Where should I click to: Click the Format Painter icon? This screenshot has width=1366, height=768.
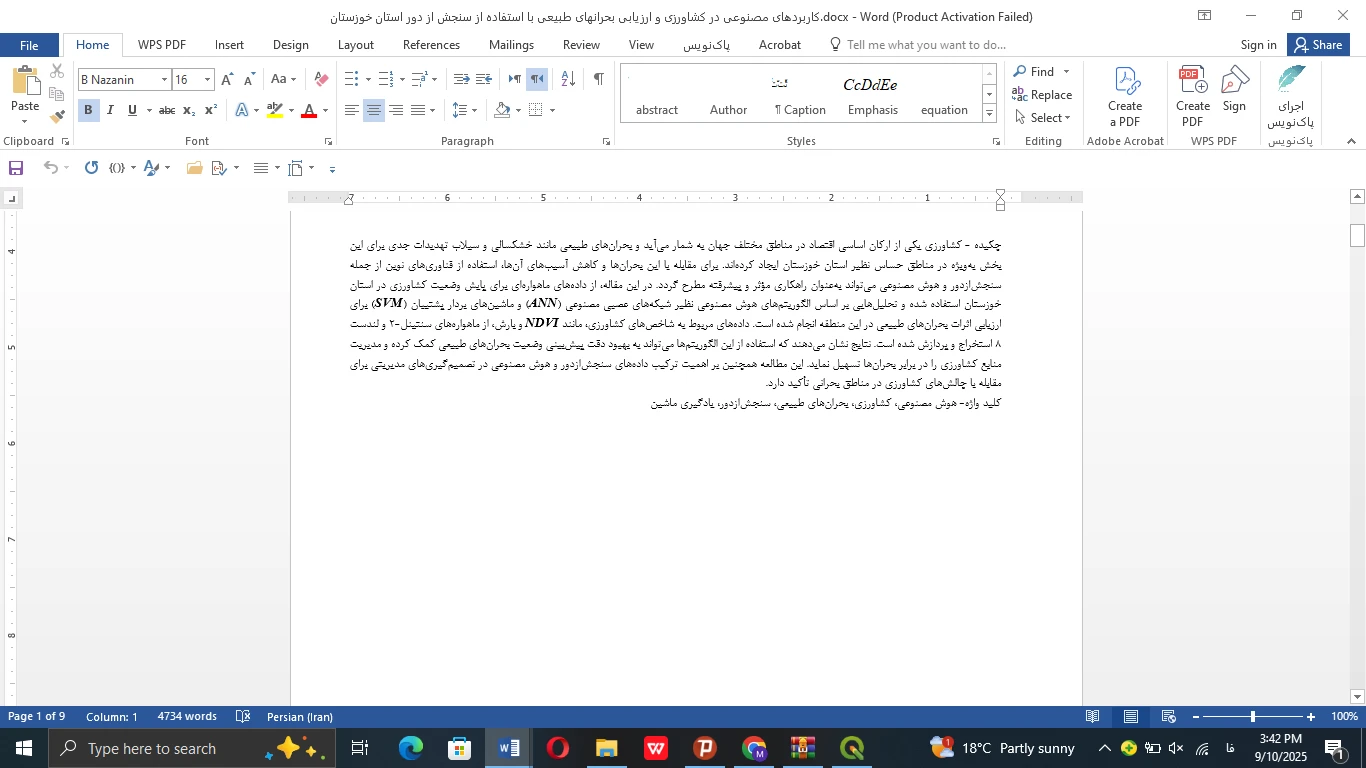(57, 116)
